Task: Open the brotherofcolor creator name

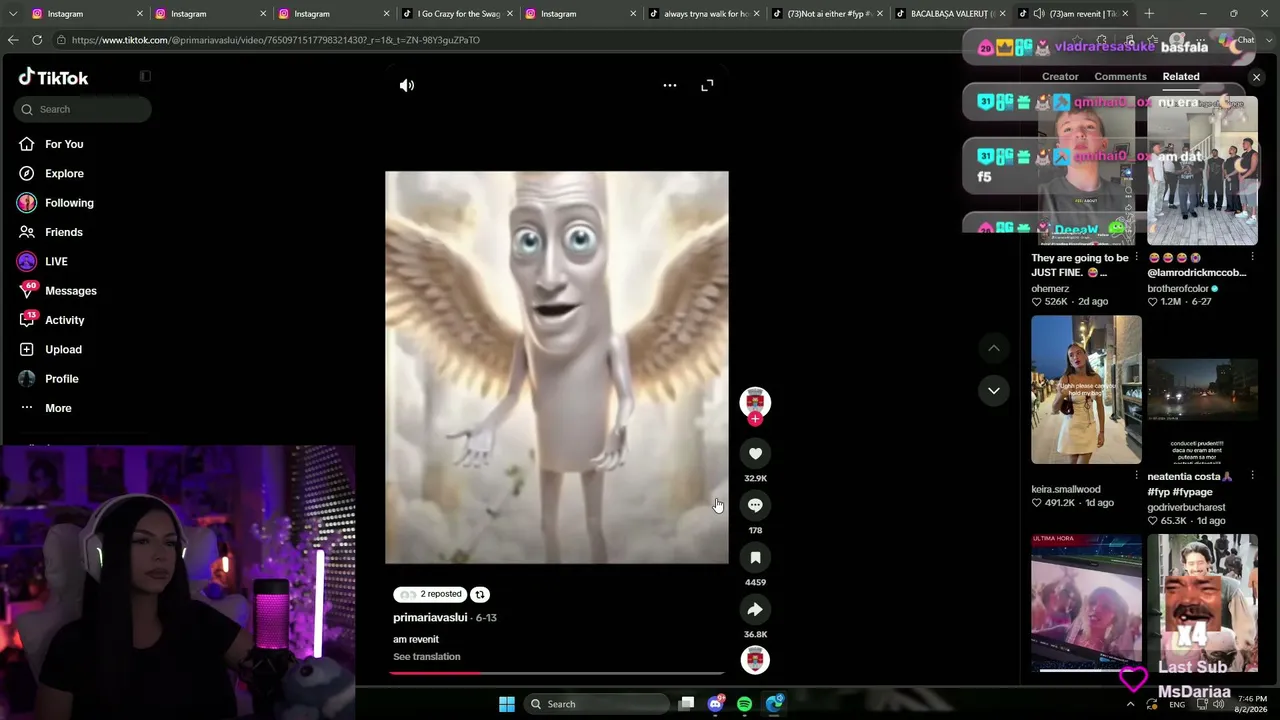Action: [x=1178, y=289]
